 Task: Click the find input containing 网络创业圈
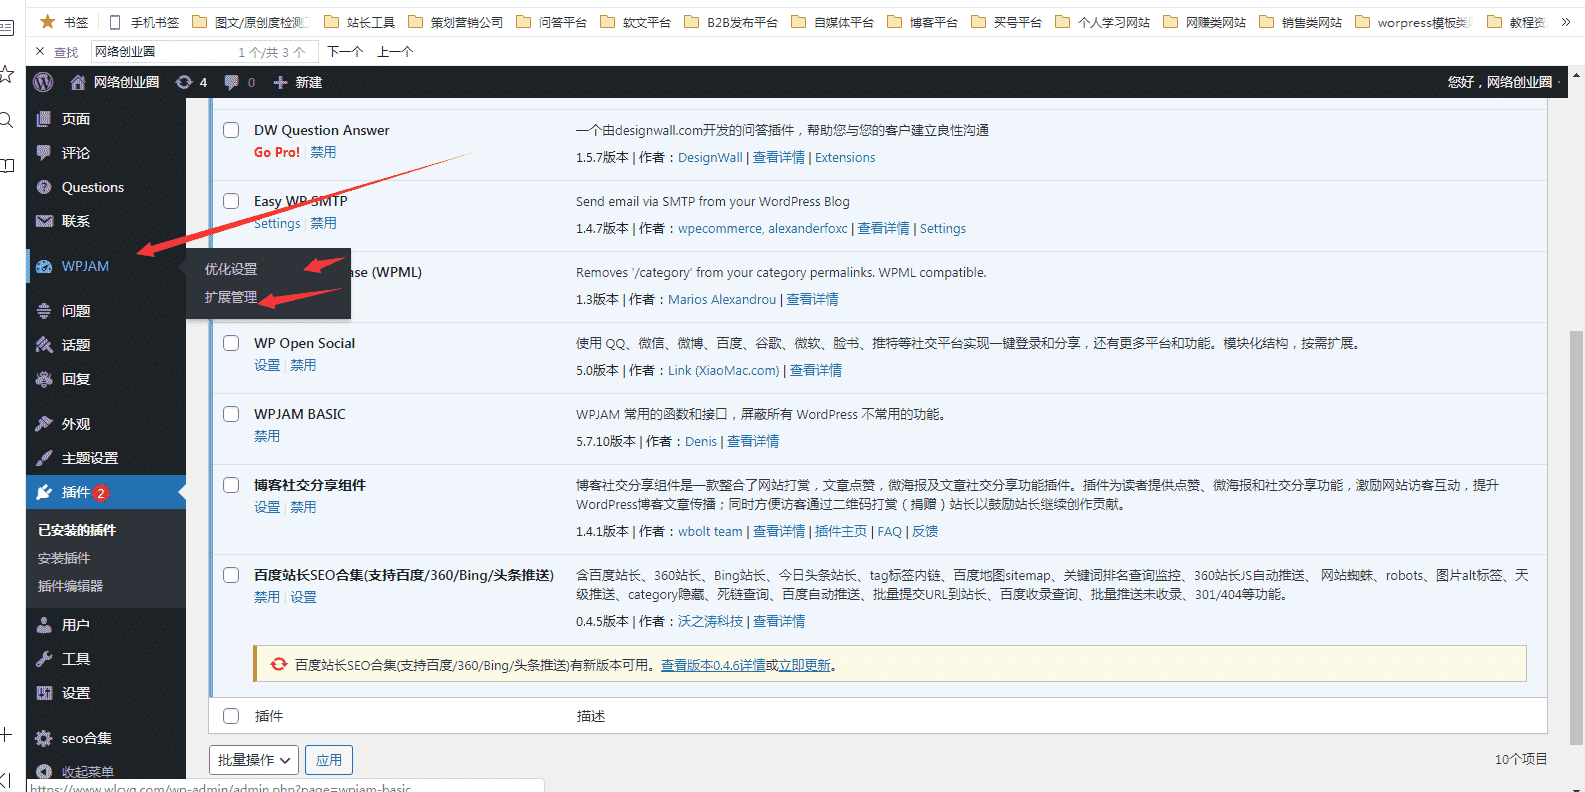[205, 52]
